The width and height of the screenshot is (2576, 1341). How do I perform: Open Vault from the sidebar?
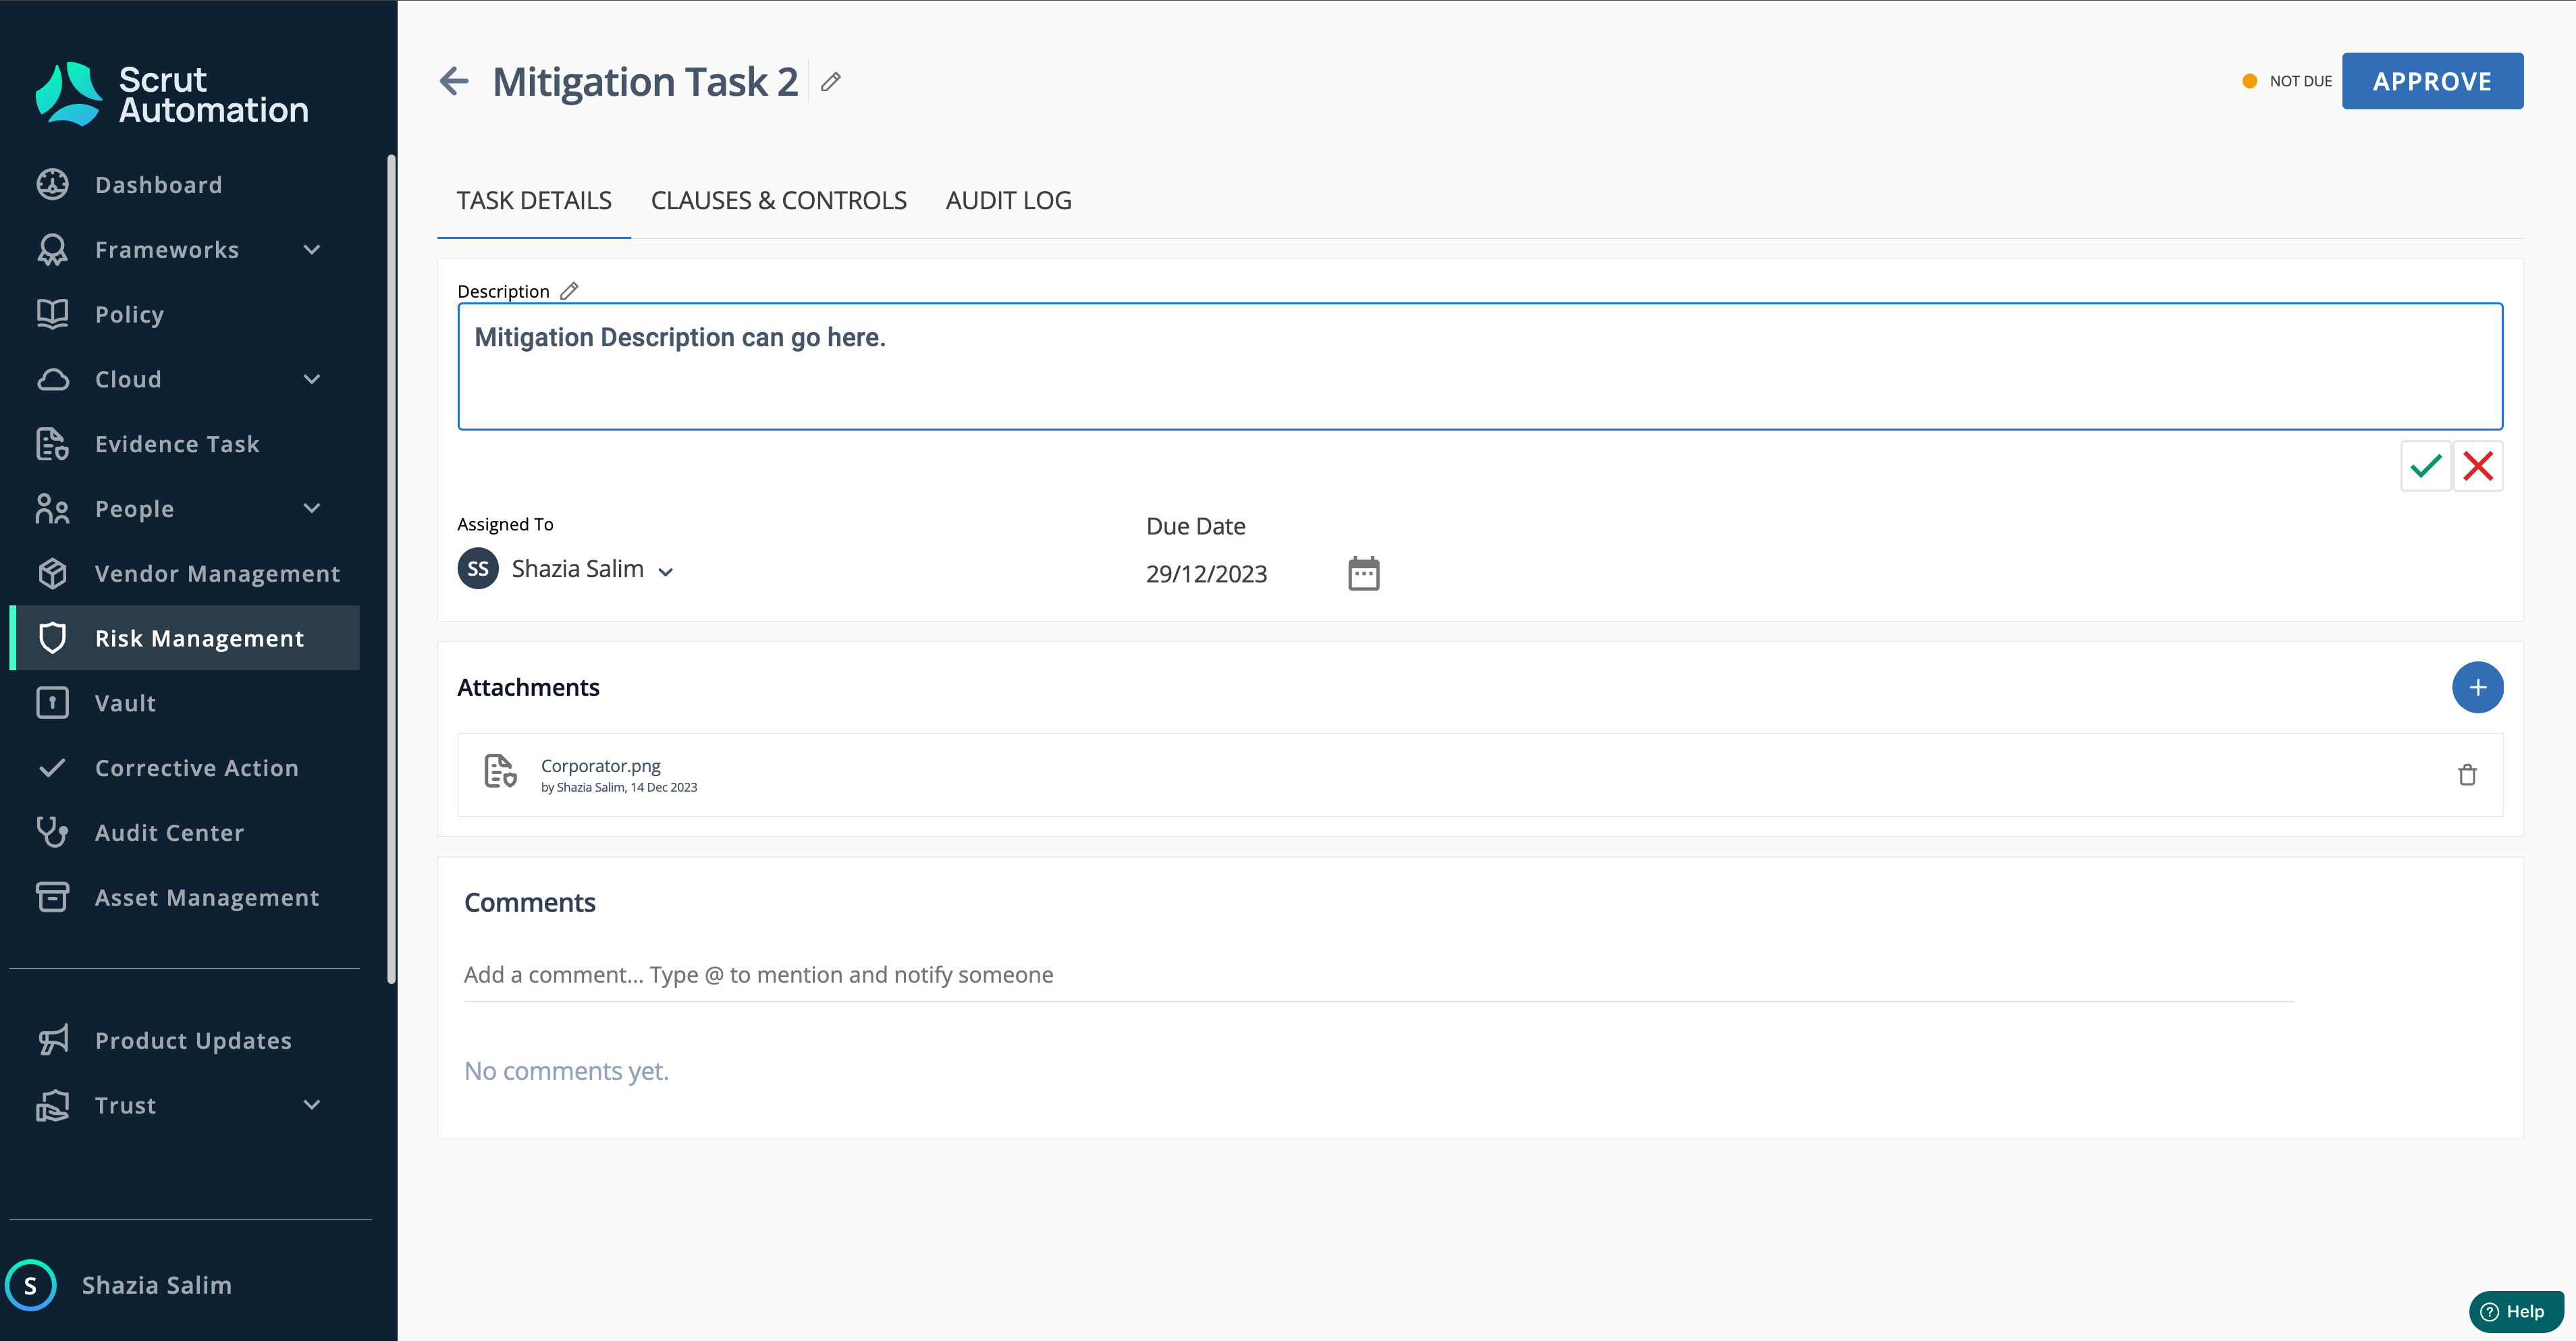(x=184, y=703)
